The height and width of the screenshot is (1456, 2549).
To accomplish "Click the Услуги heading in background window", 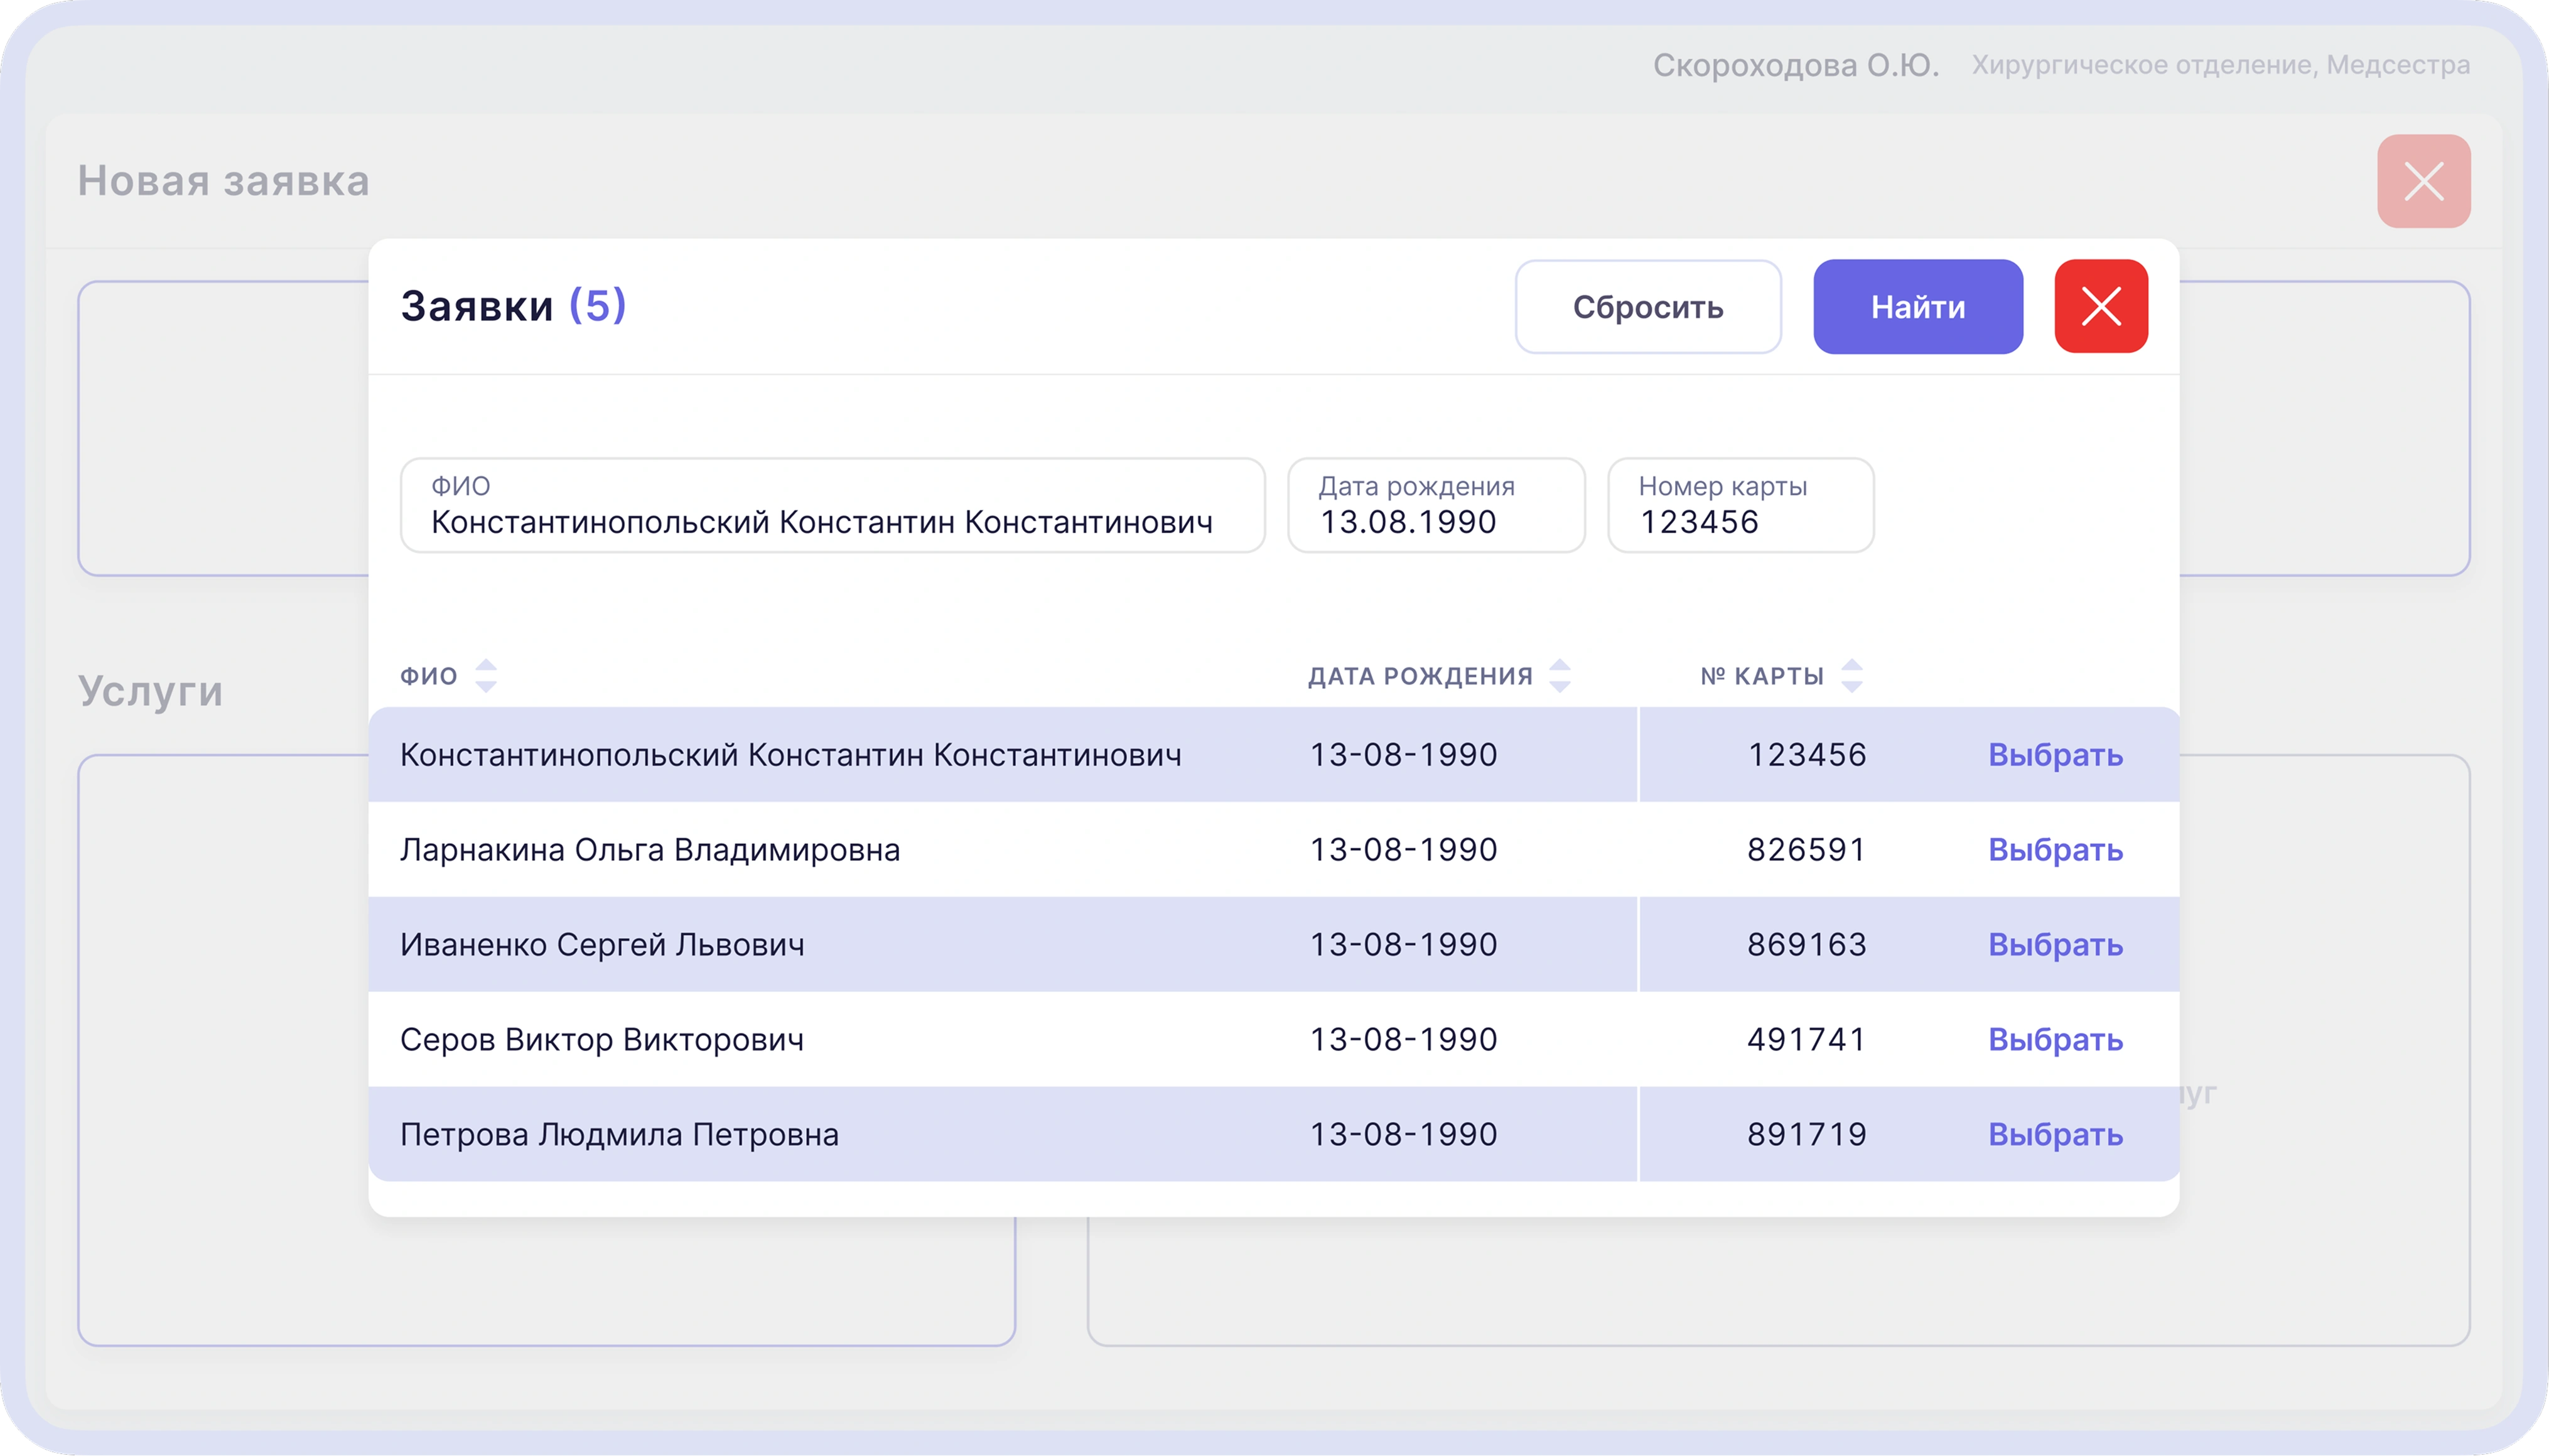I will pyautogui.click(x=151, y=692).
